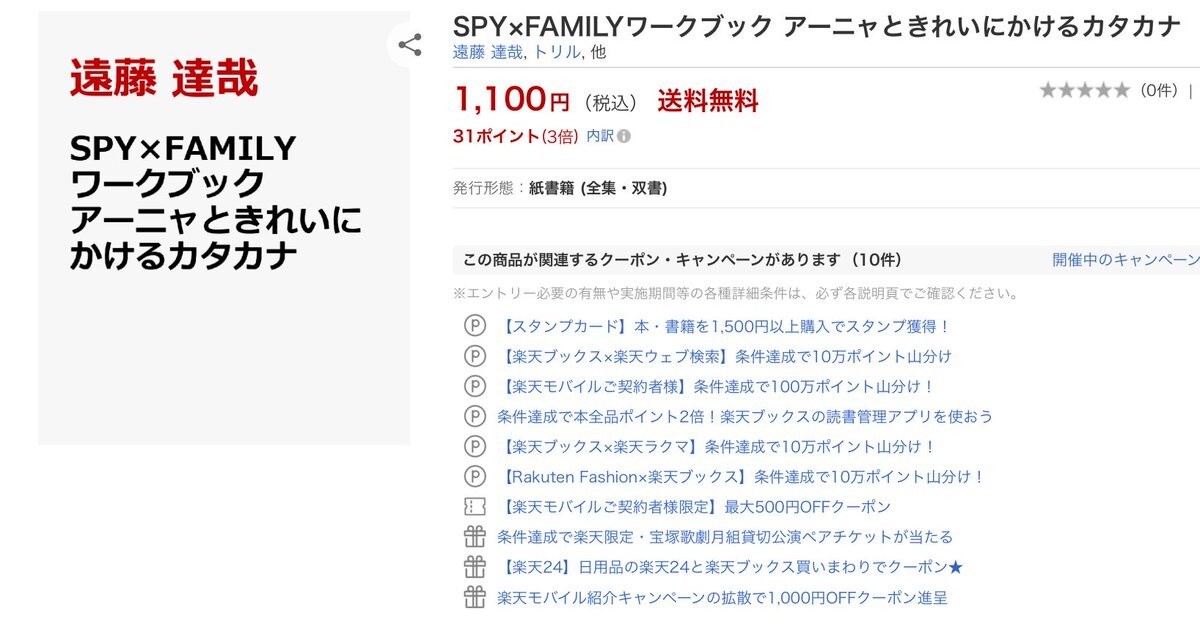Click the point icon beside スタンプカード campaign

474,326
